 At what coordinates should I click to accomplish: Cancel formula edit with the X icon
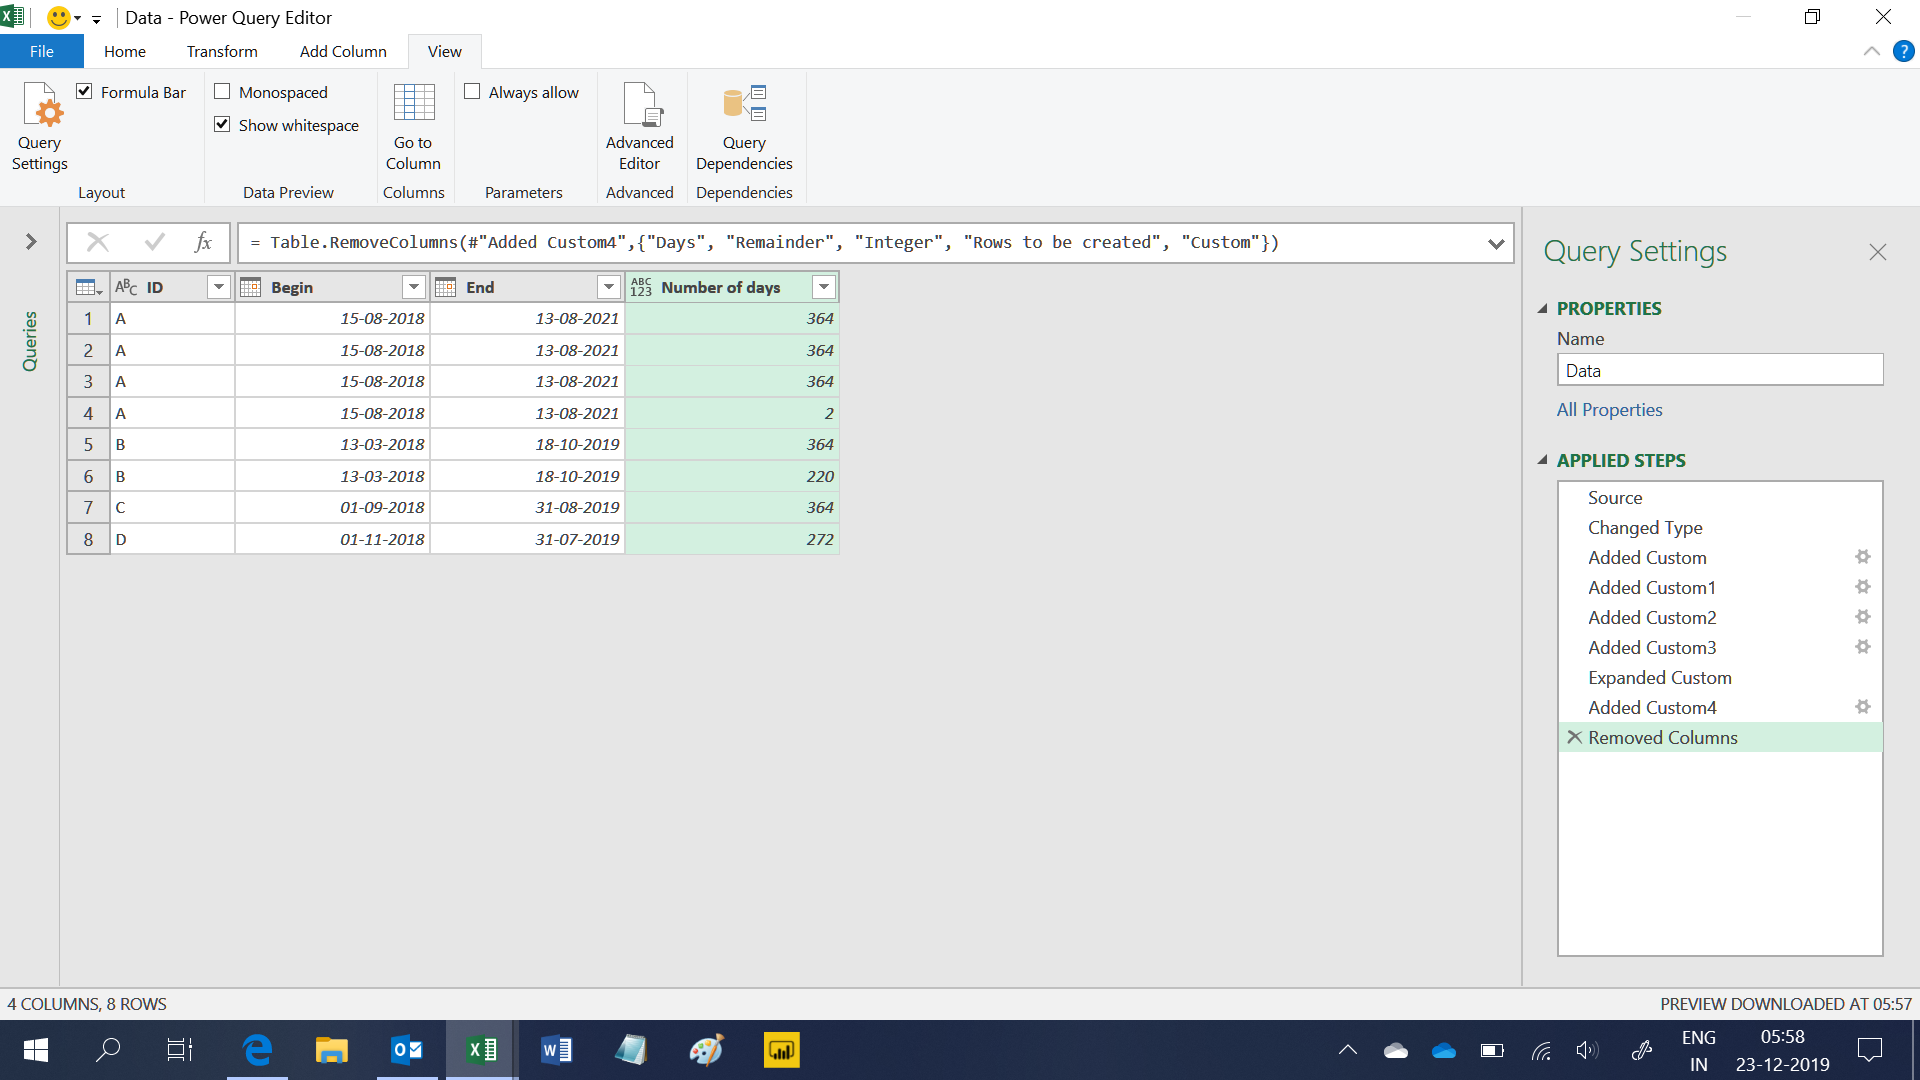(98, 242)
